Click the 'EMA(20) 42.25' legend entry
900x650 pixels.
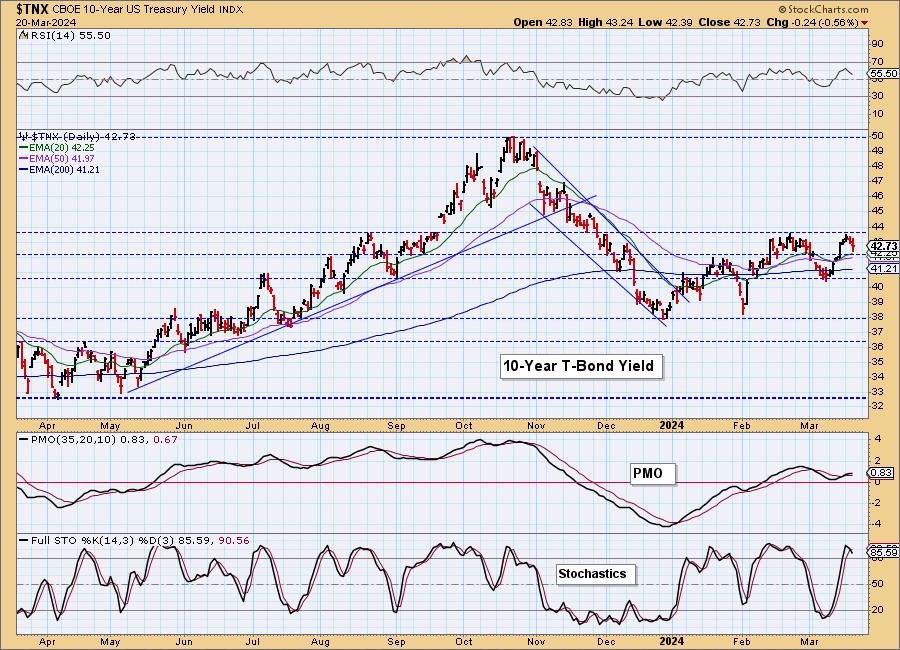coord(57,148)
